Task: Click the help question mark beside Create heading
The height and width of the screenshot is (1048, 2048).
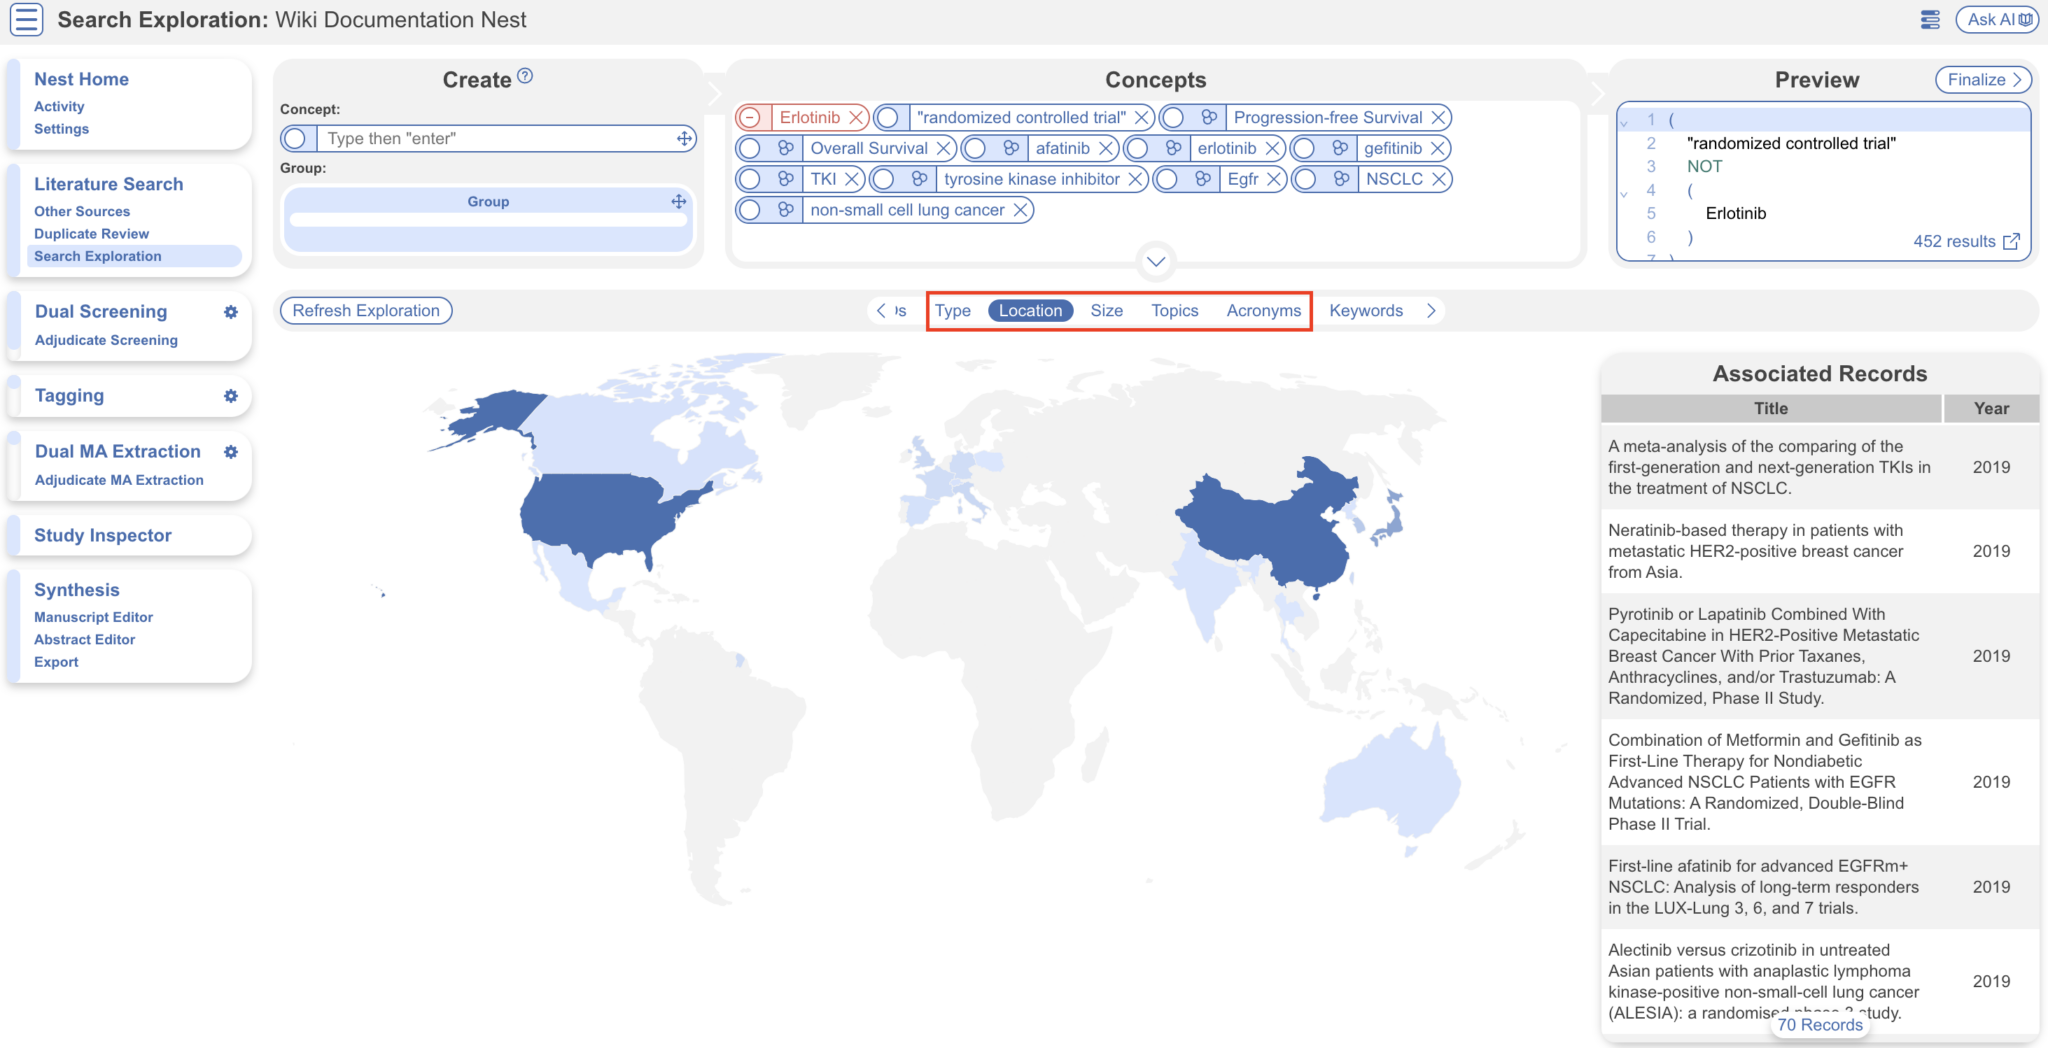Action: 527,75
